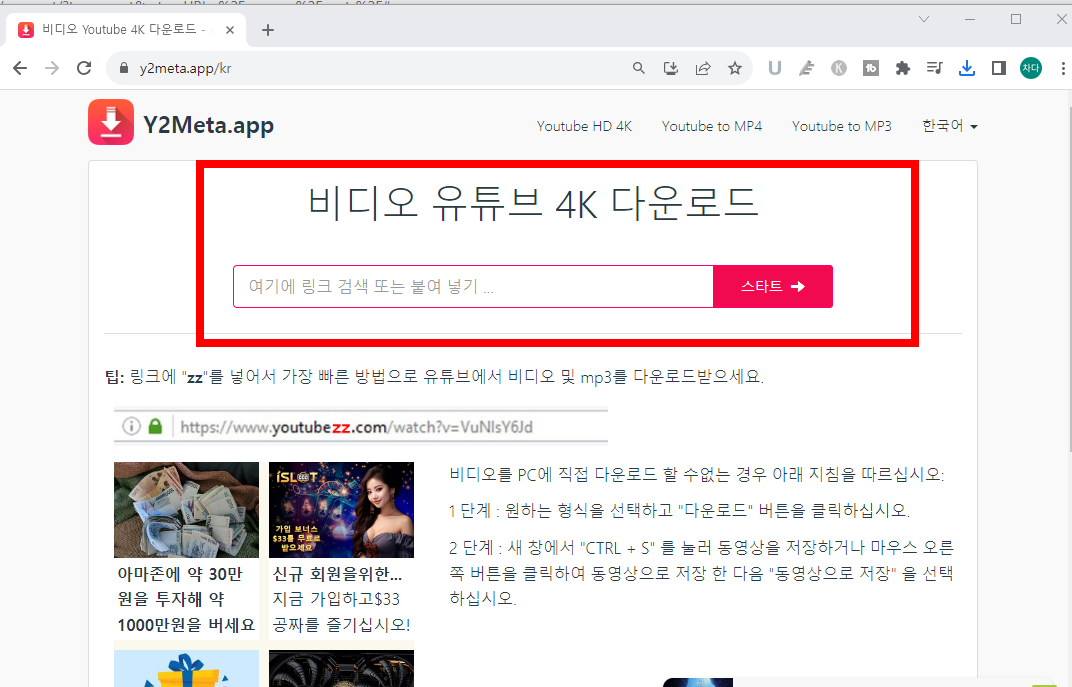Click the music playlist extension icon

[x=934, y=68]
